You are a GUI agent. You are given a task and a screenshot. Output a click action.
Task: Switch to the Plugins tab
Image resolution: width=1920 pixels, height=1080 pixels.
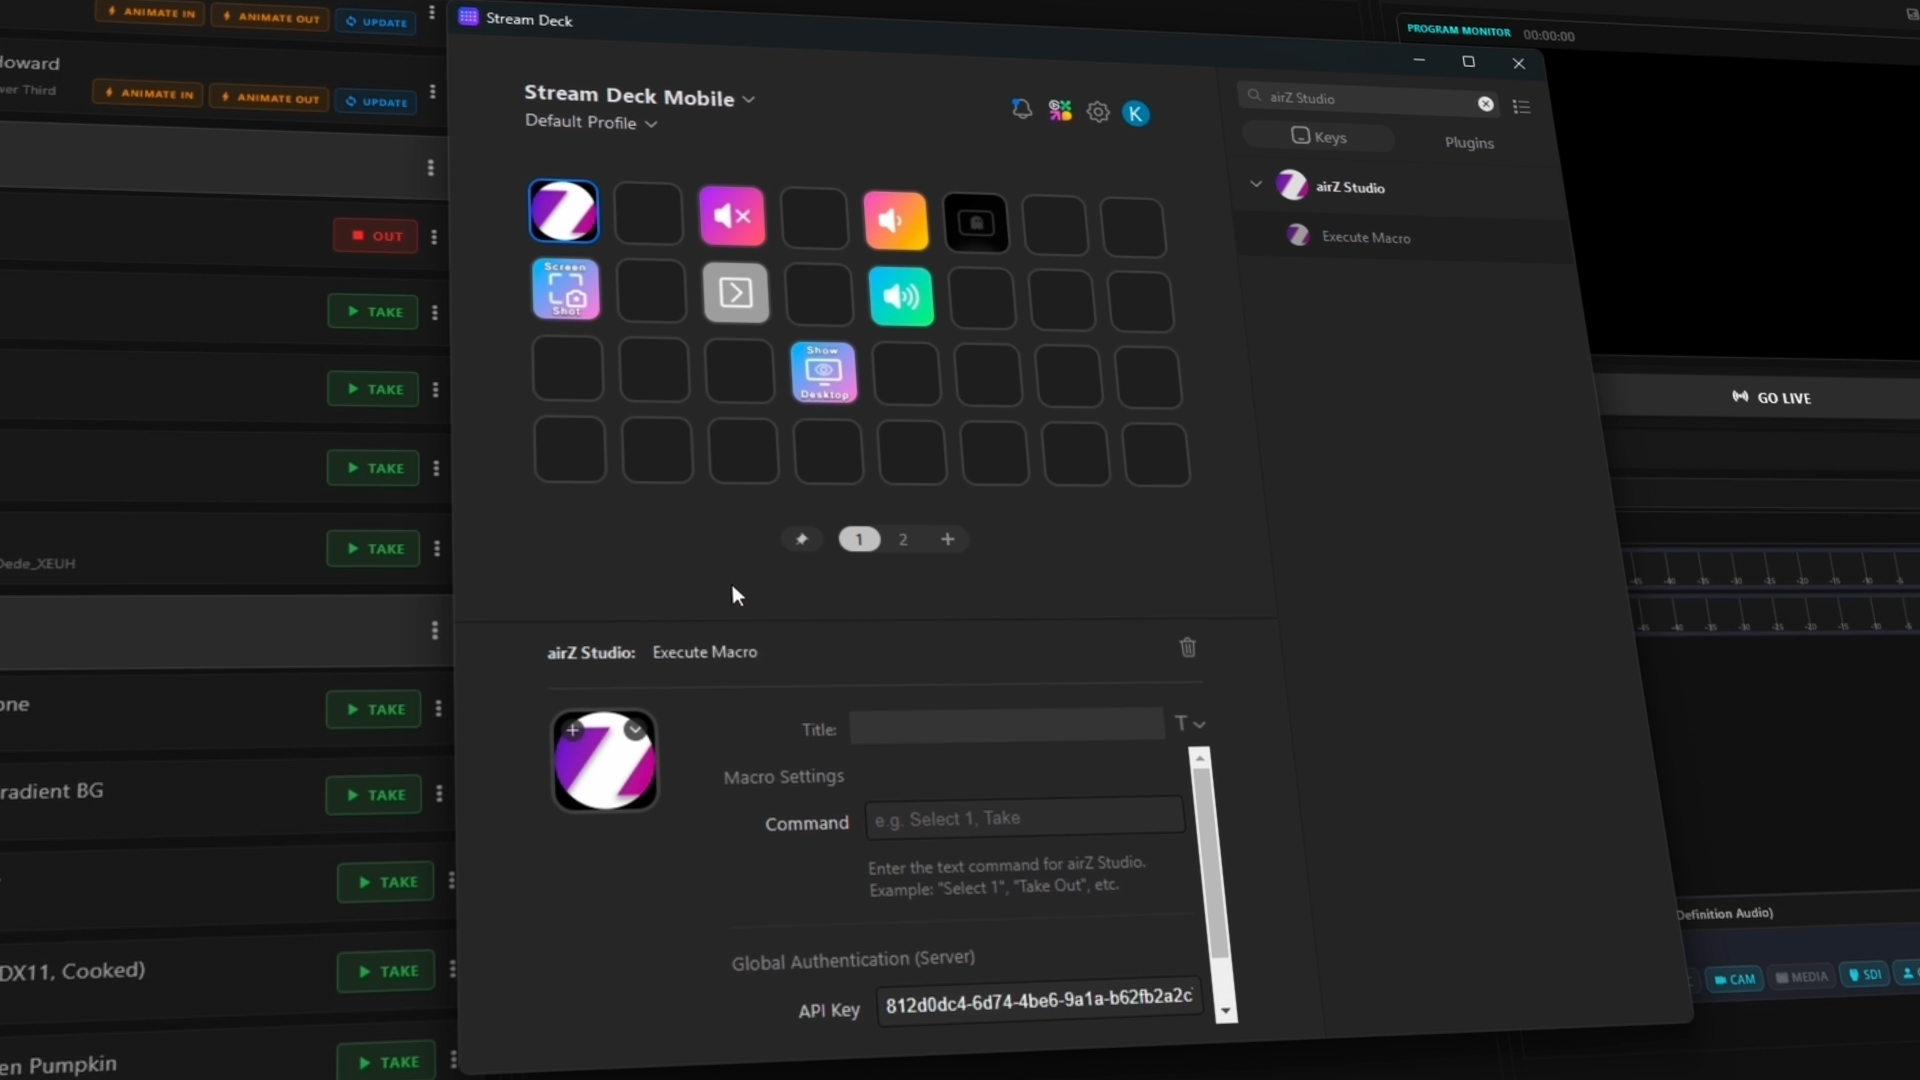pos(1469,143)
